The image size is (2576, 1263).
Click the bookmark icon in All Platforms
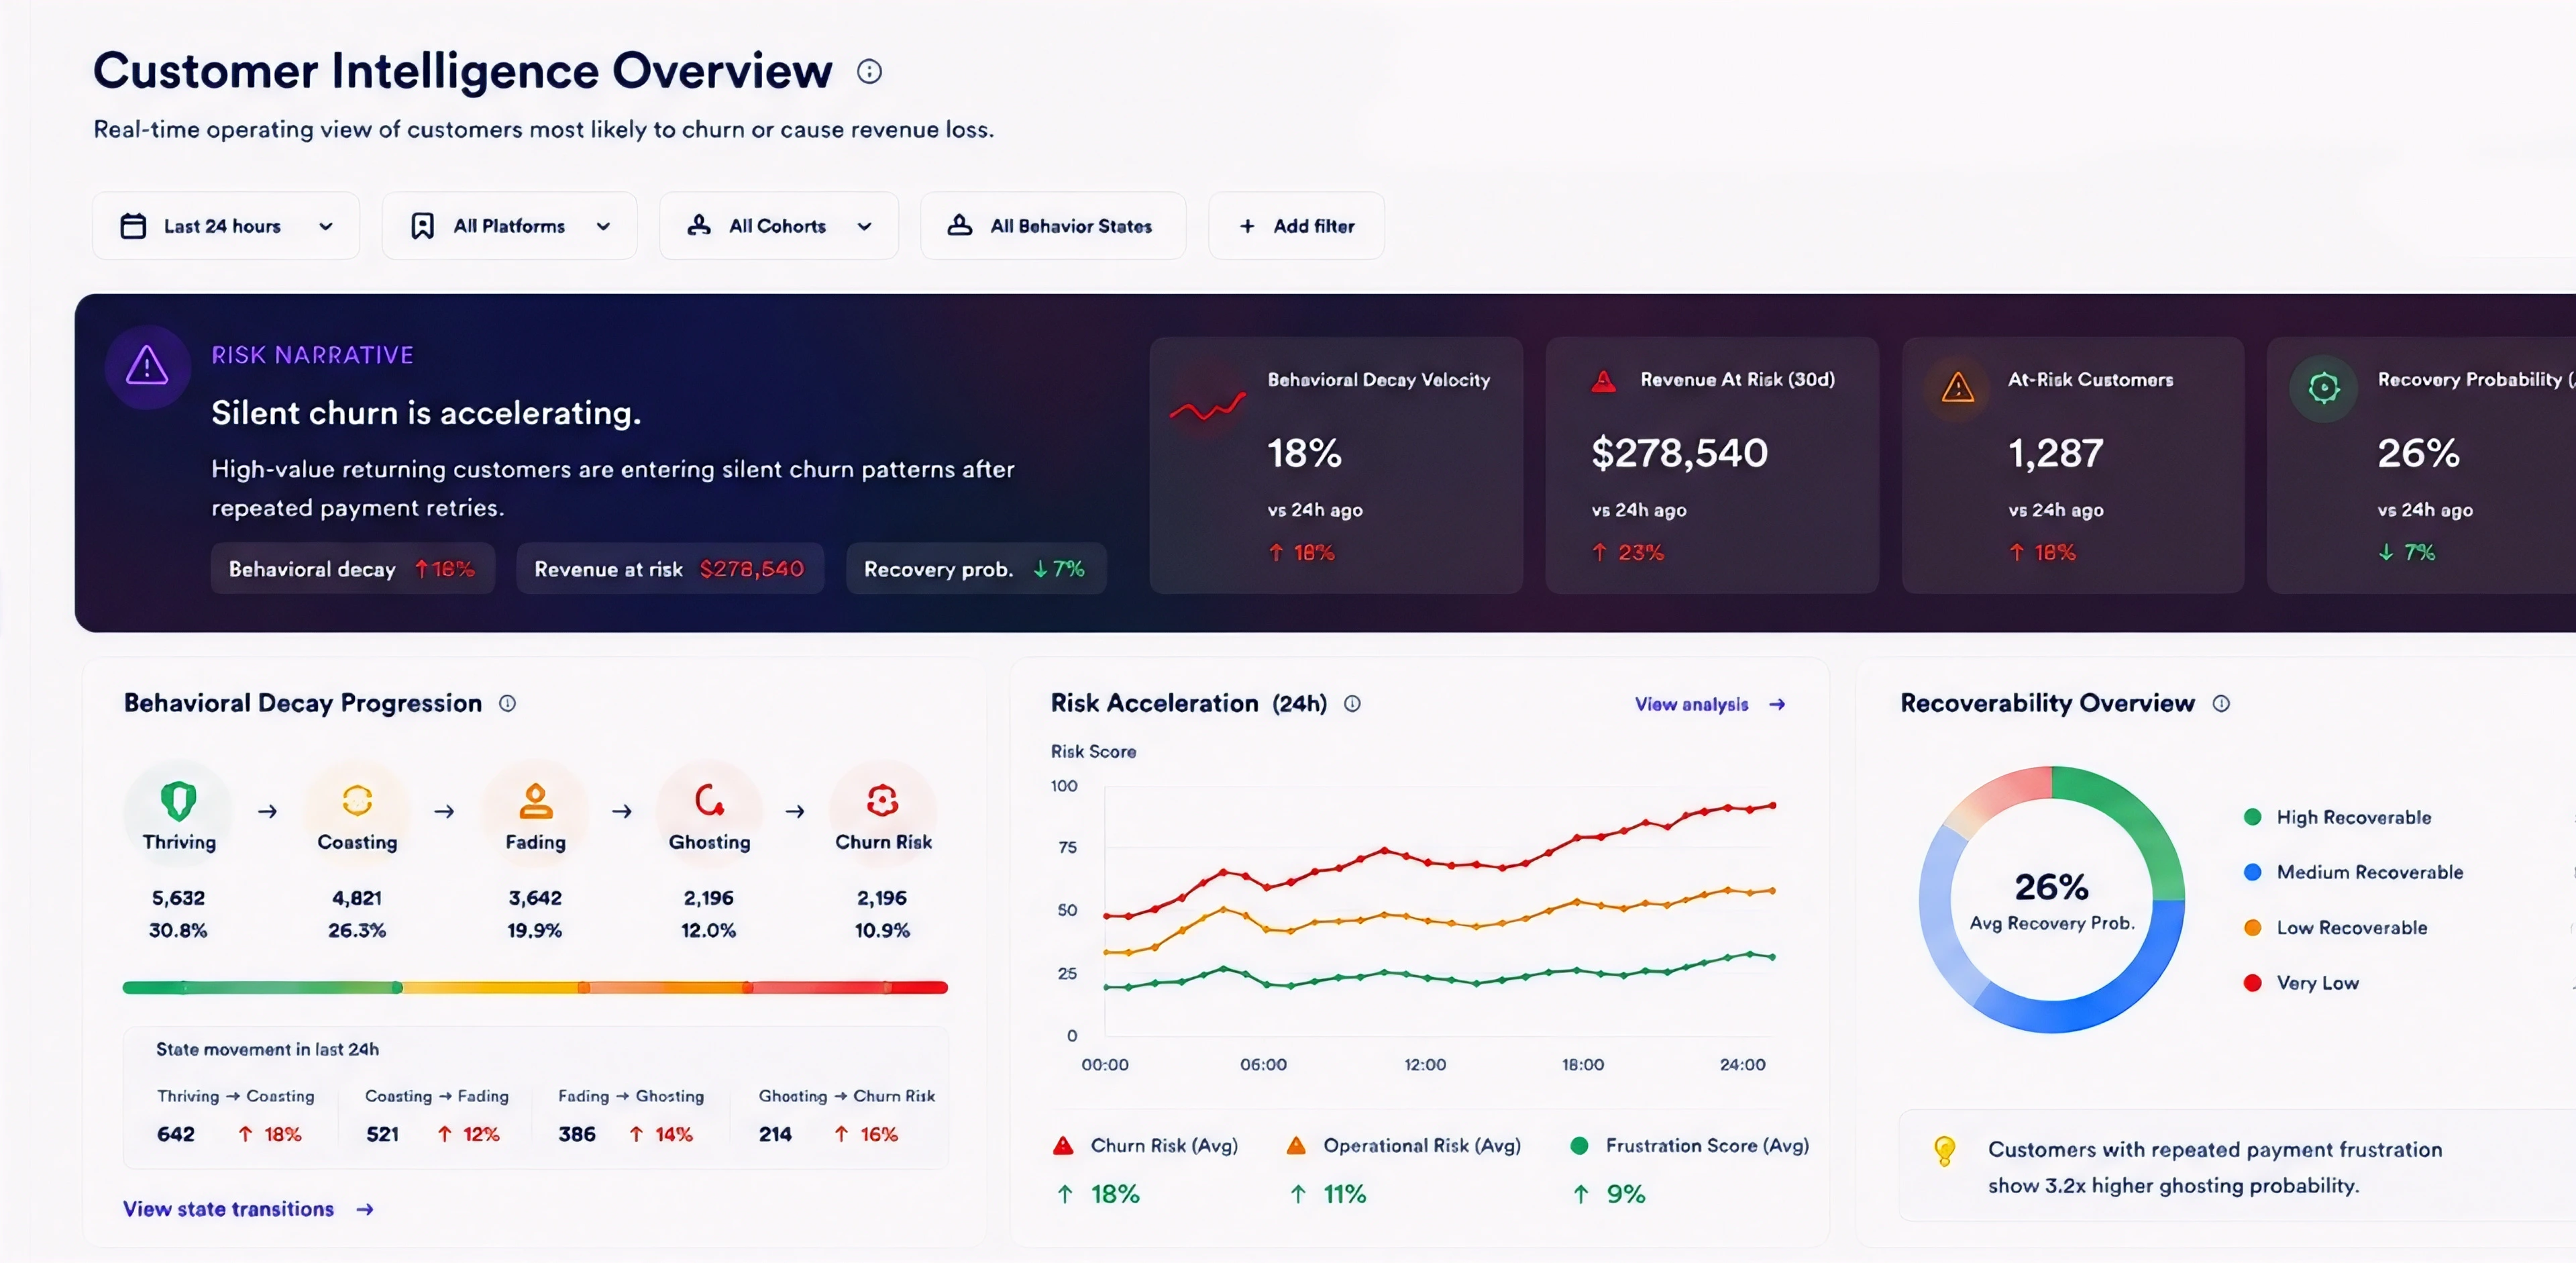[422, 226]
